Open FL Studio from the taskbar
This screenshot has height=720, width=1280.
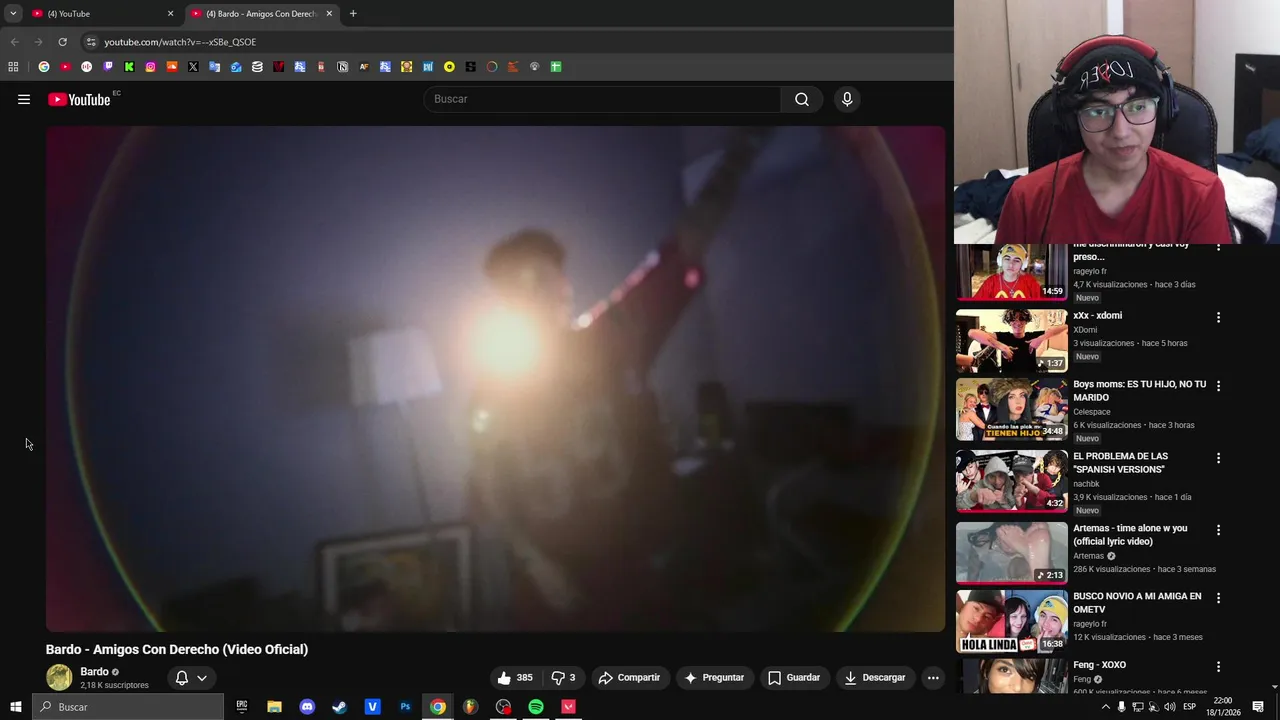470,707
